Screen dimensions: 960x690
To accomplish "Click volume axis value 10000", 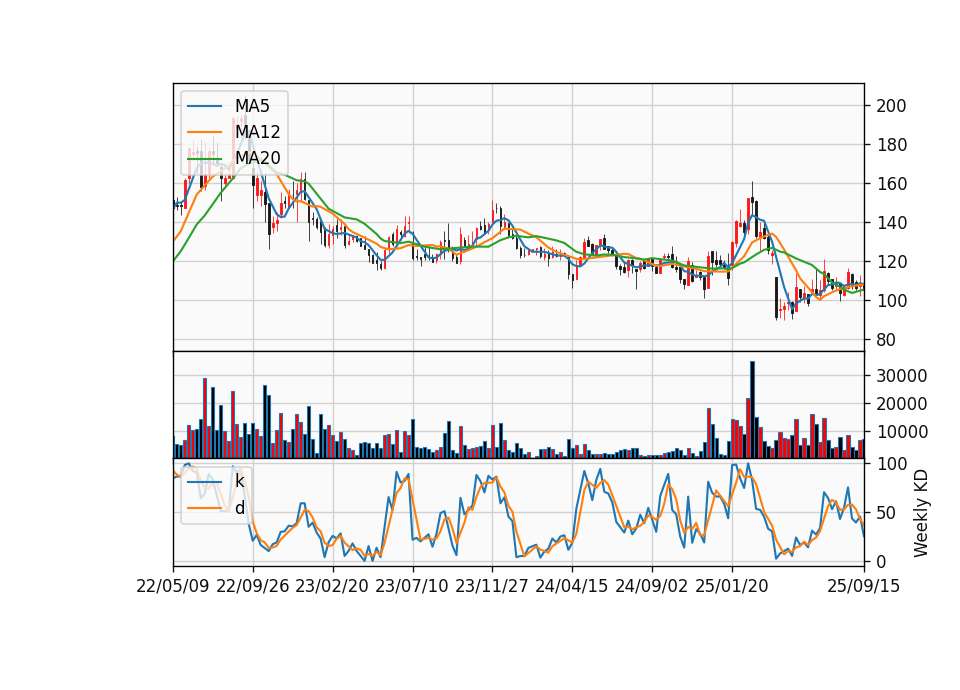I will pyautogui.click(x=901, y=432).
